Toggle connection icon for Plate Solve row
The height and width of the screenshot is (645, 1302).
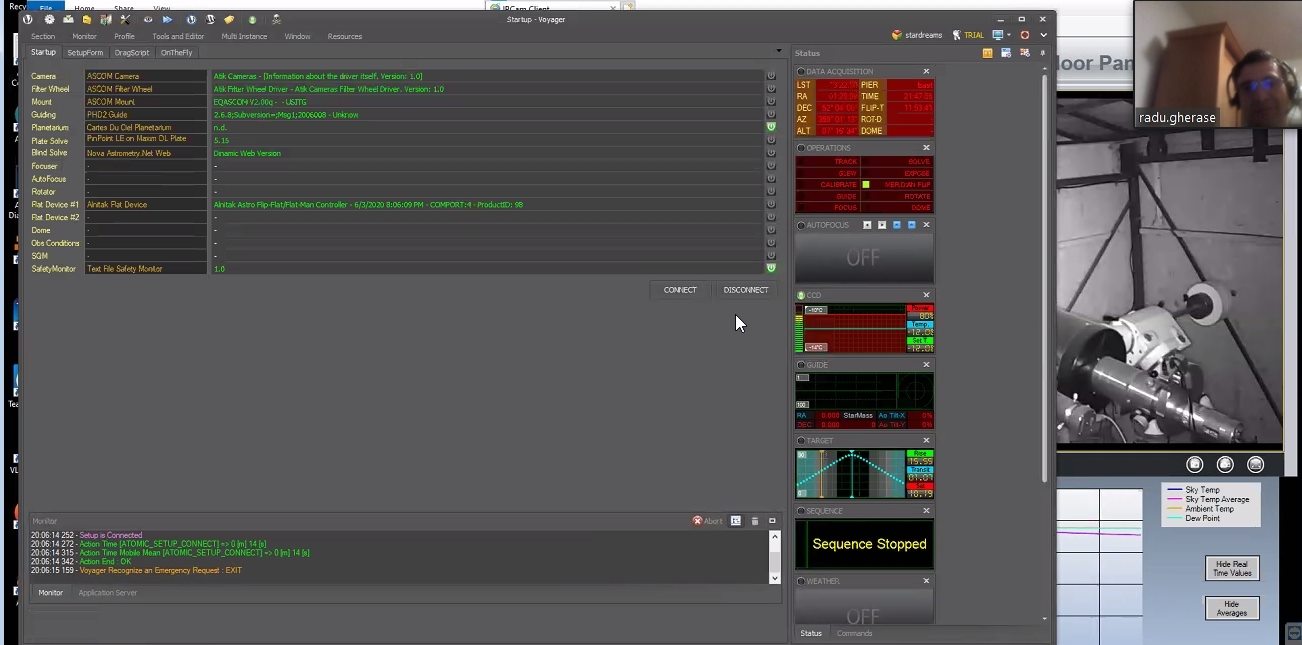pyautogui.click(x=771, y=140)
